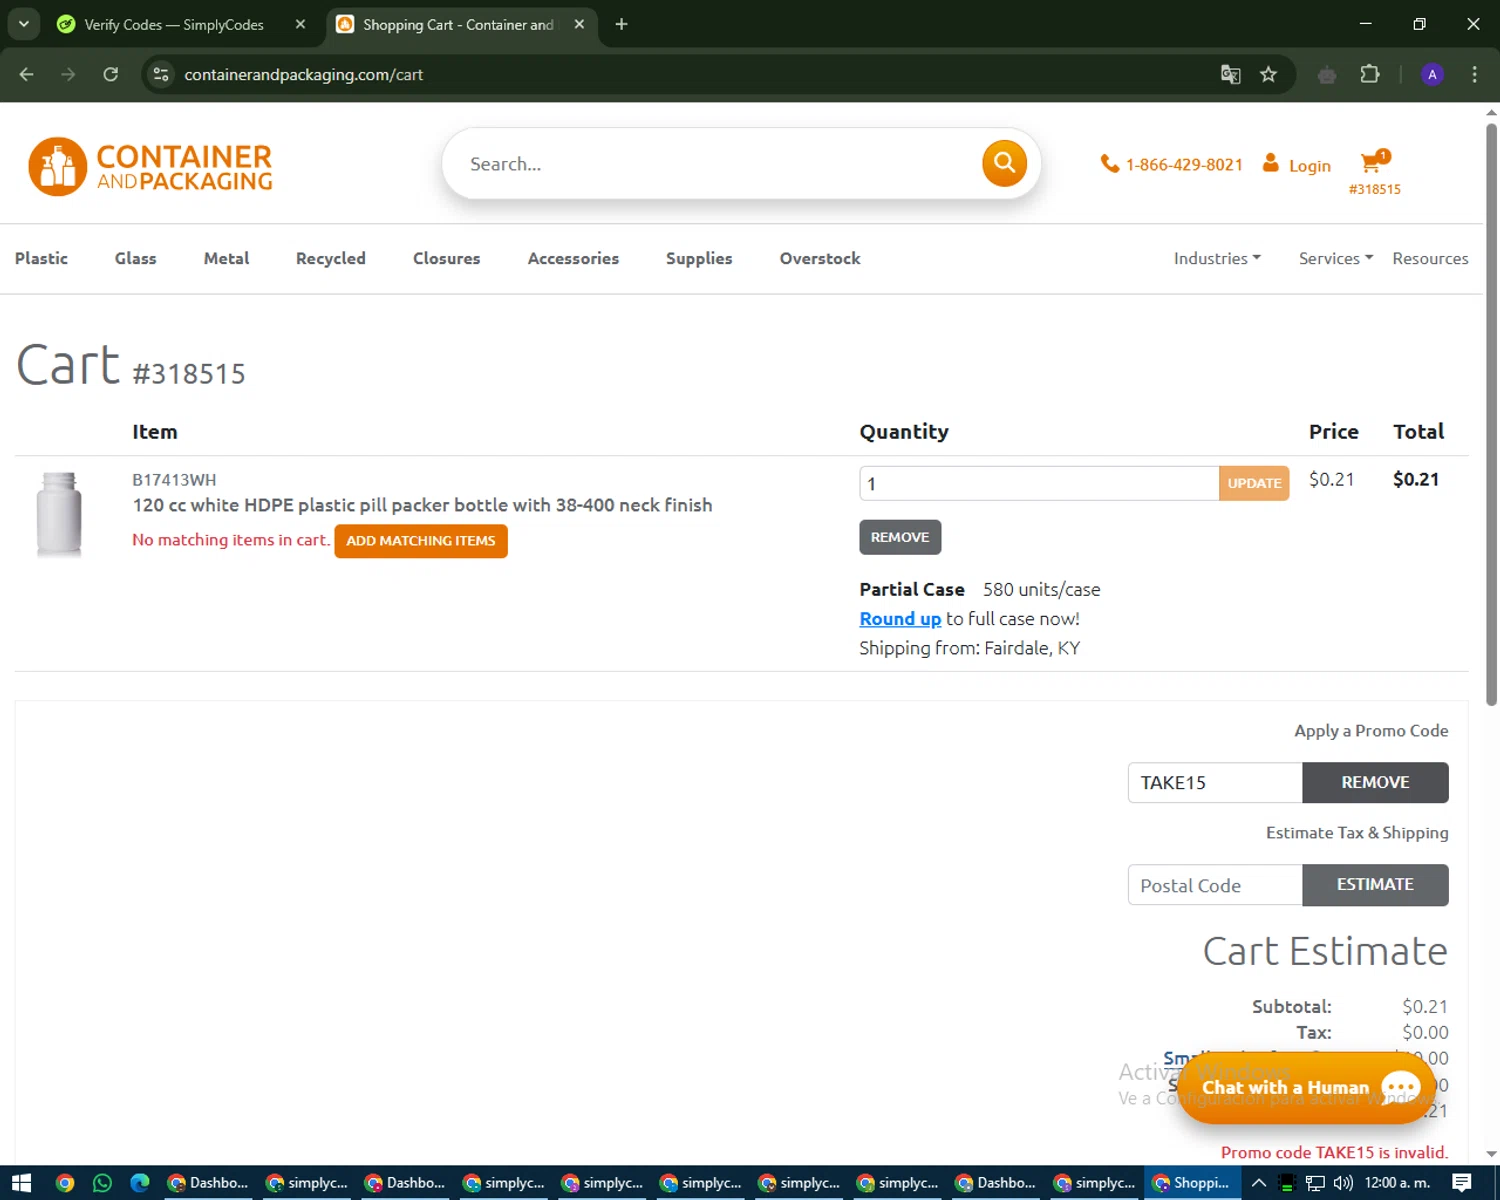This screenshot has height=1200, width=1500.
Task: Click 'Shipping from: Fairdale, KY' text
Action: tap(969, 648)
